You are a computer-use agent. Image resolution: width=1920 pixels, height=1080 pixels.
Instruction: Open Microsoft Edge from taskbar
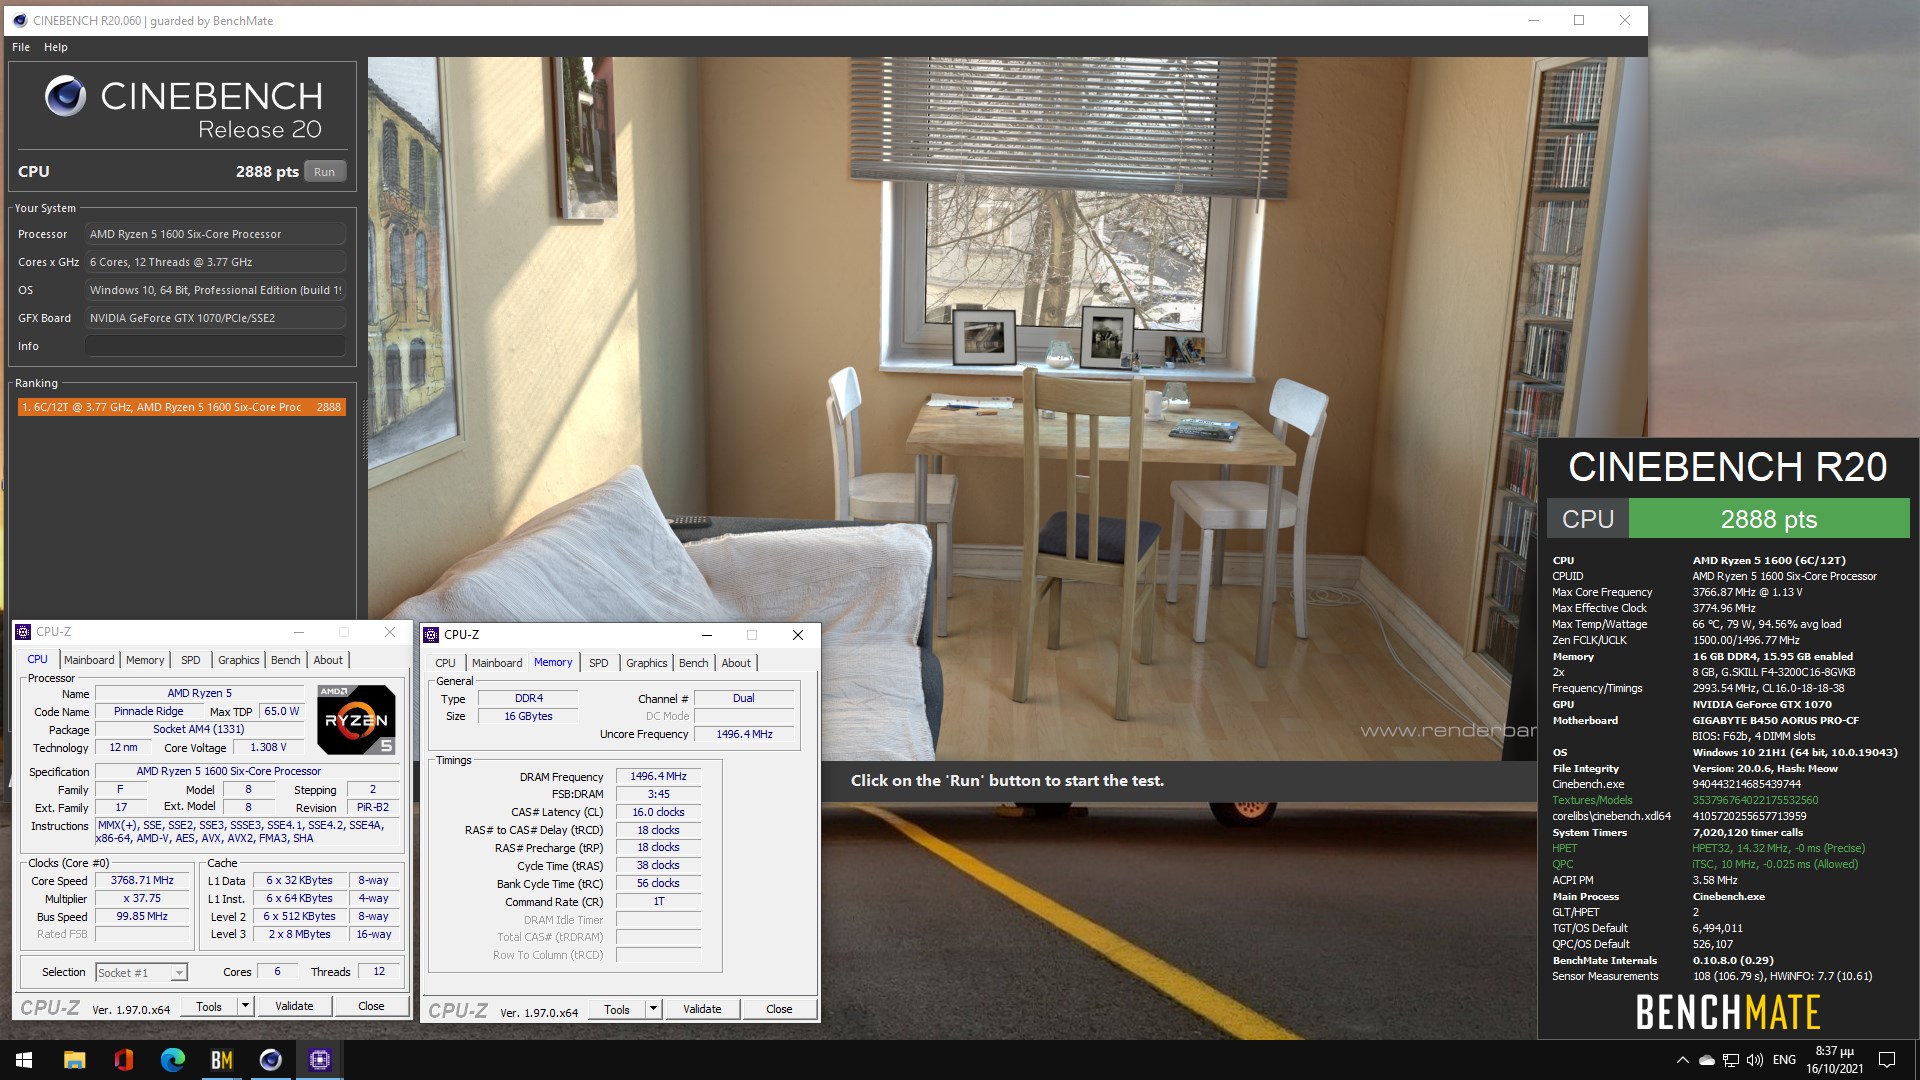pyautogui.click(x=172, y=1060)
